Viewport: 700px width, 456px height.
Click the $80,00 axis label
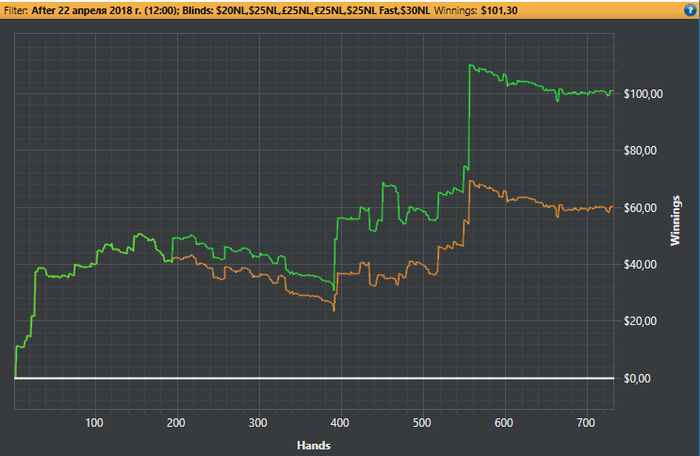pos(640,151)
